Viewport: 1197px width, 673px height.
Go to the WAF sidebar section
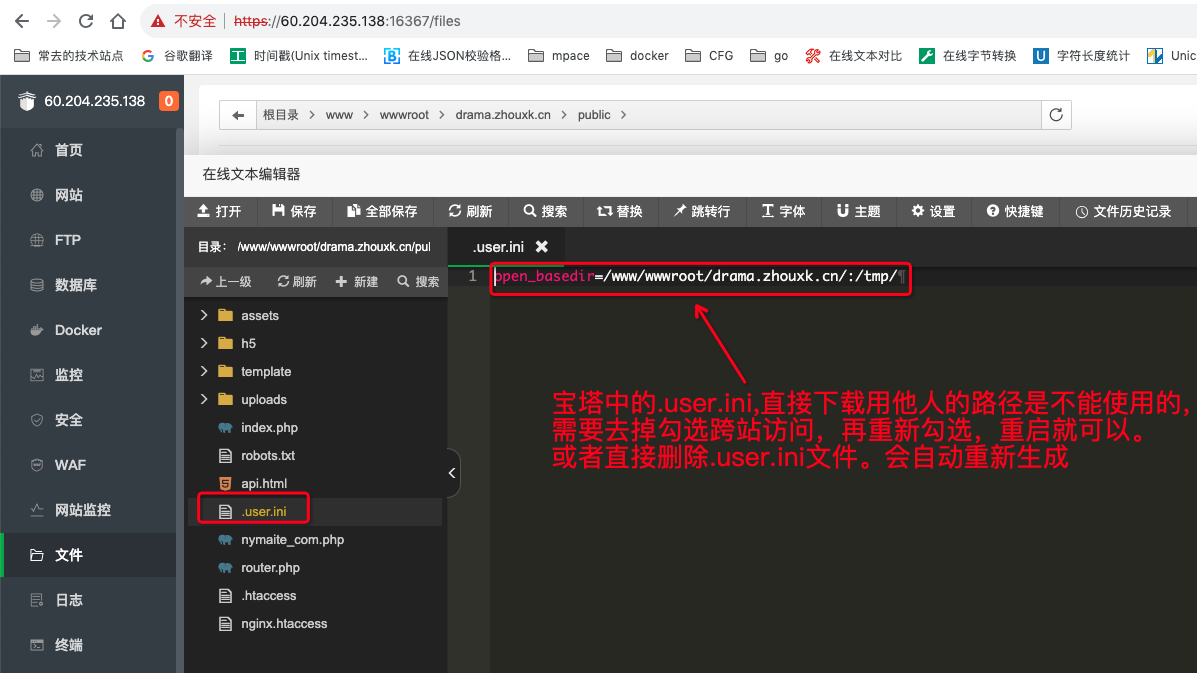pyautogui.click(x=69, y=465)
